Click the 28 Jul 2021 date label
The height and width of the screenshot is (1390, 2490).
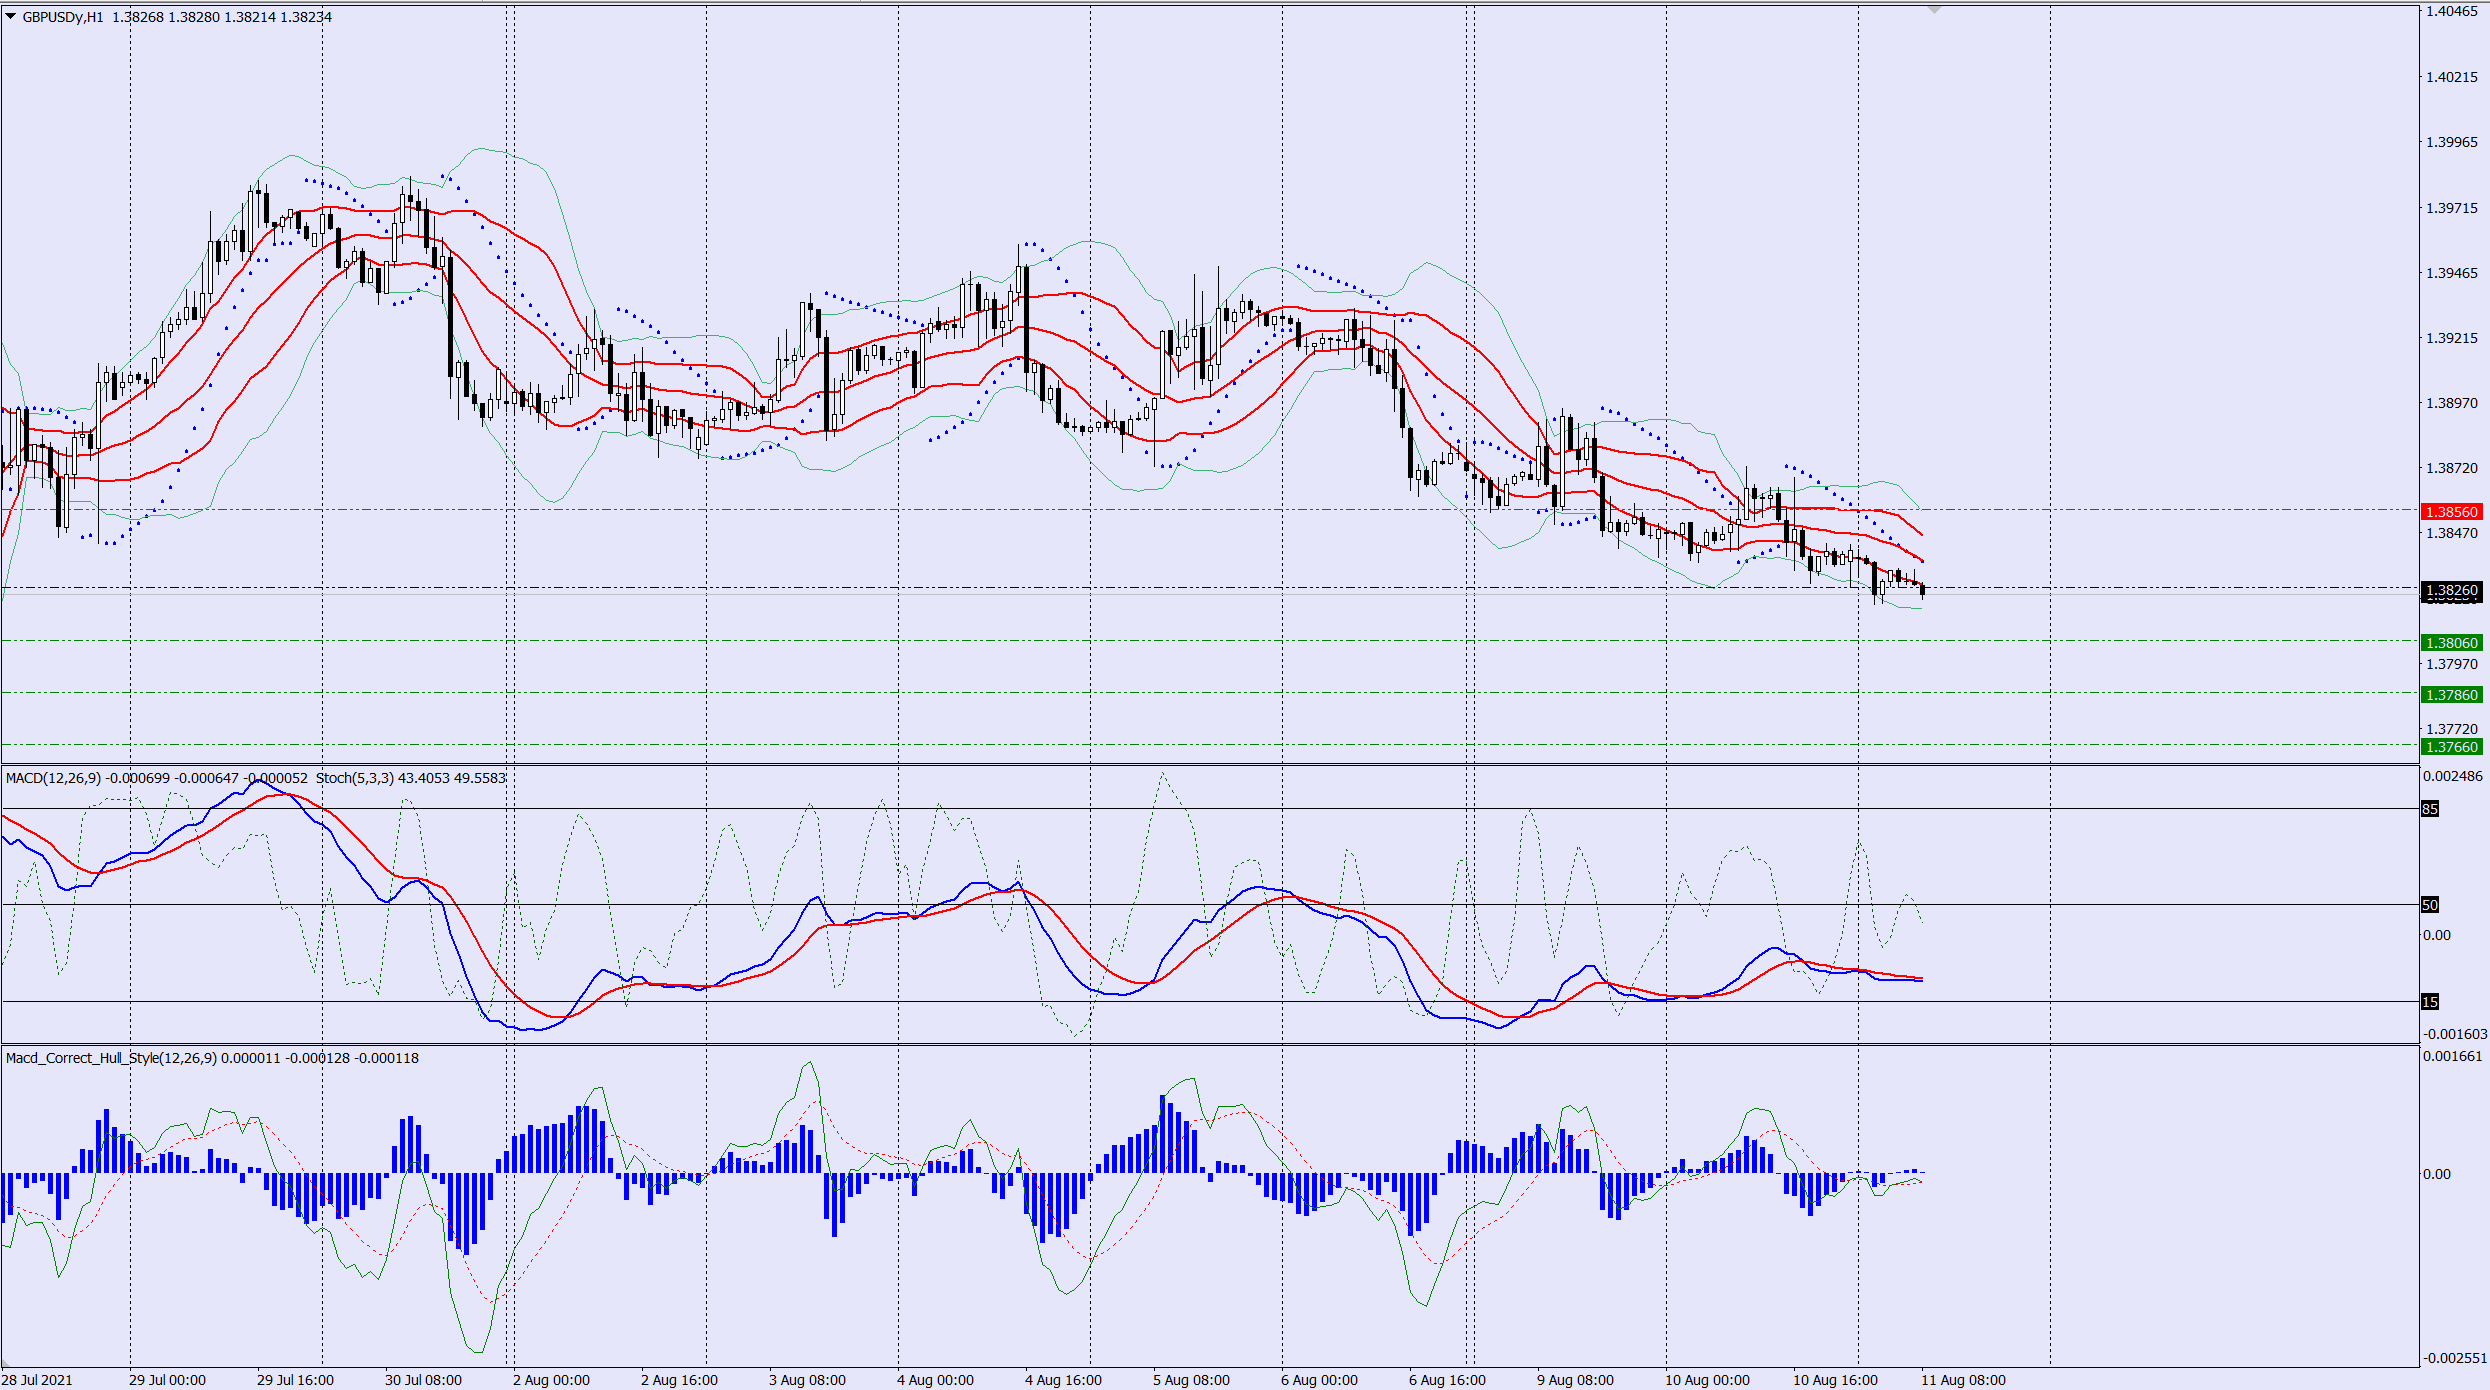[37, 1380]
